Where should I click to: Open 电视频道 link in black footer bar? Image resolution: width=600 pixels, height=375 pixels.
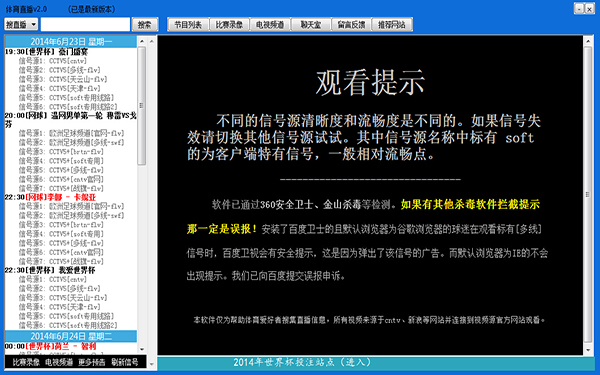(x=59, y=362)
